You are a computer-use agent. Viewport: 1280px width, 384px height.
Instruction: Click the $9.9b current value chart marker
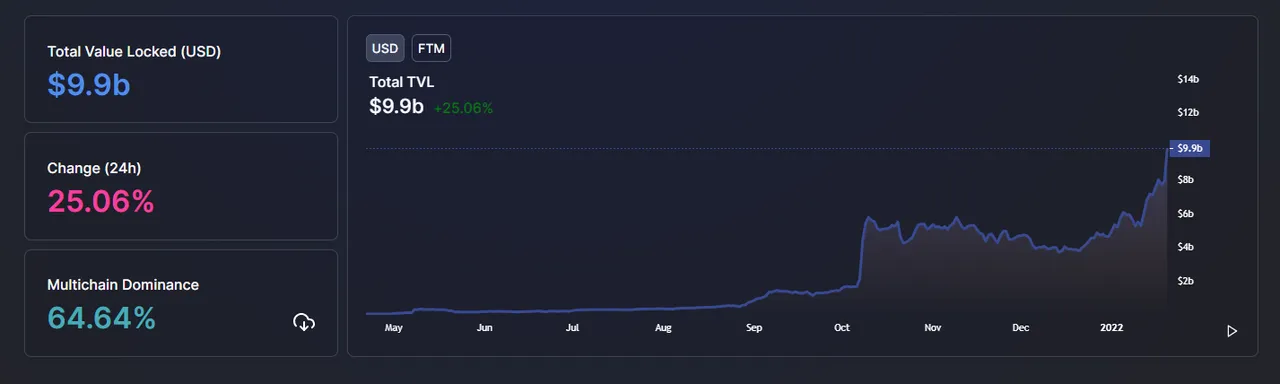pyautogui.click(x=1189, y=148)
